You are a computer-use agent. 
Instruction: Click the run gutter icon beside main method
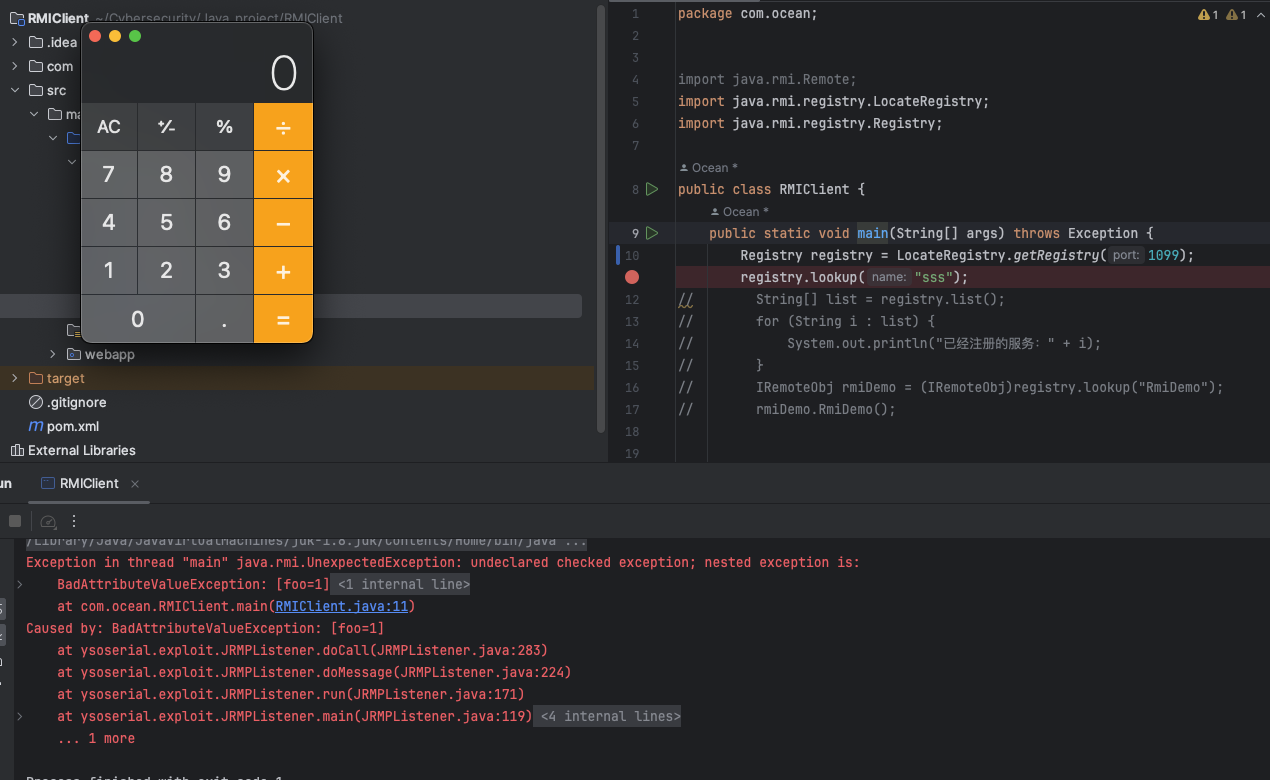[x=652, y=233]
